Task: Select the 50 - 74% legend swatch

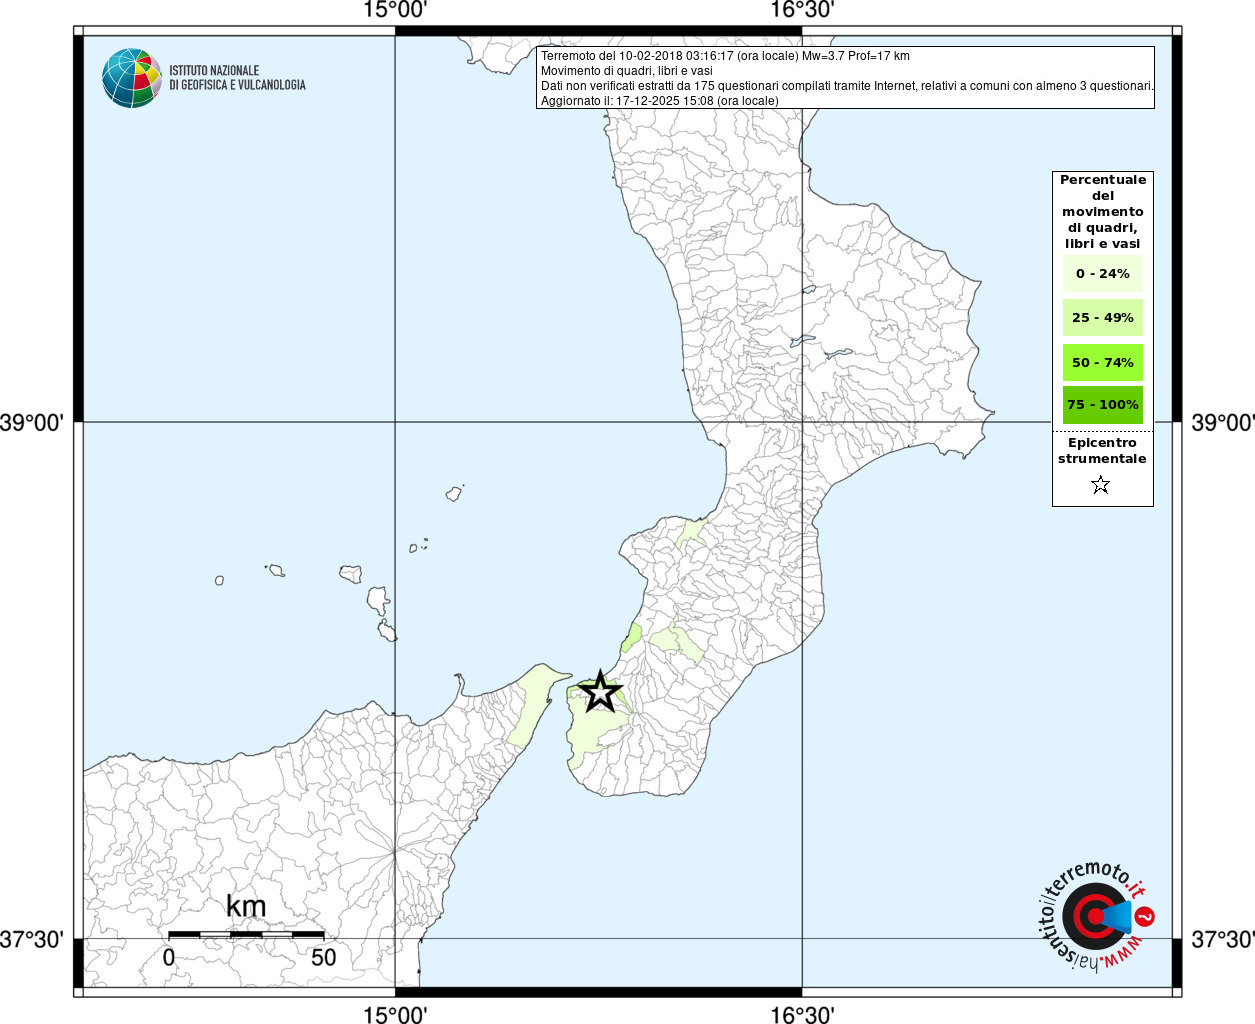Action: 1102,362
